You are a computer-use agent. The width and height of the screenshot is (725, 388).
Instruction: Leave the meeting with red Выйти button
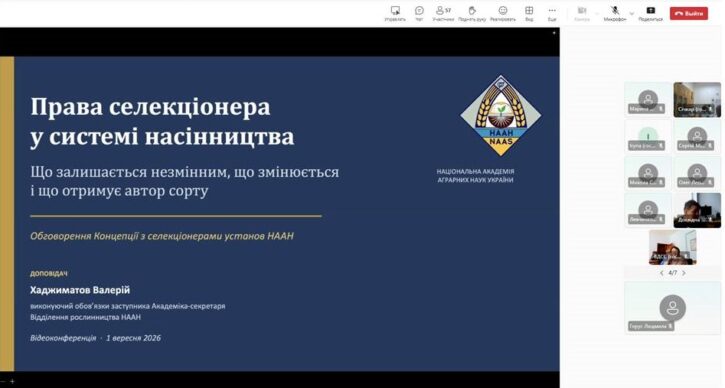pyautogui.click(x=688, y=13)
